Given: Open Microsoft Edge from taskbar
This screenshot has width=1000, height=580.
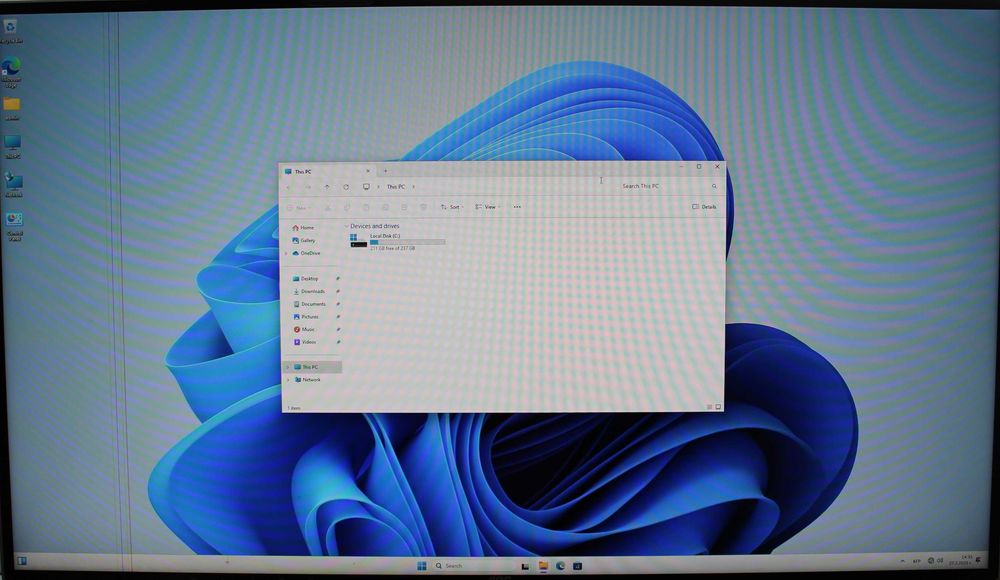Looking at the screenshot, I should click(x=561, y=566).
